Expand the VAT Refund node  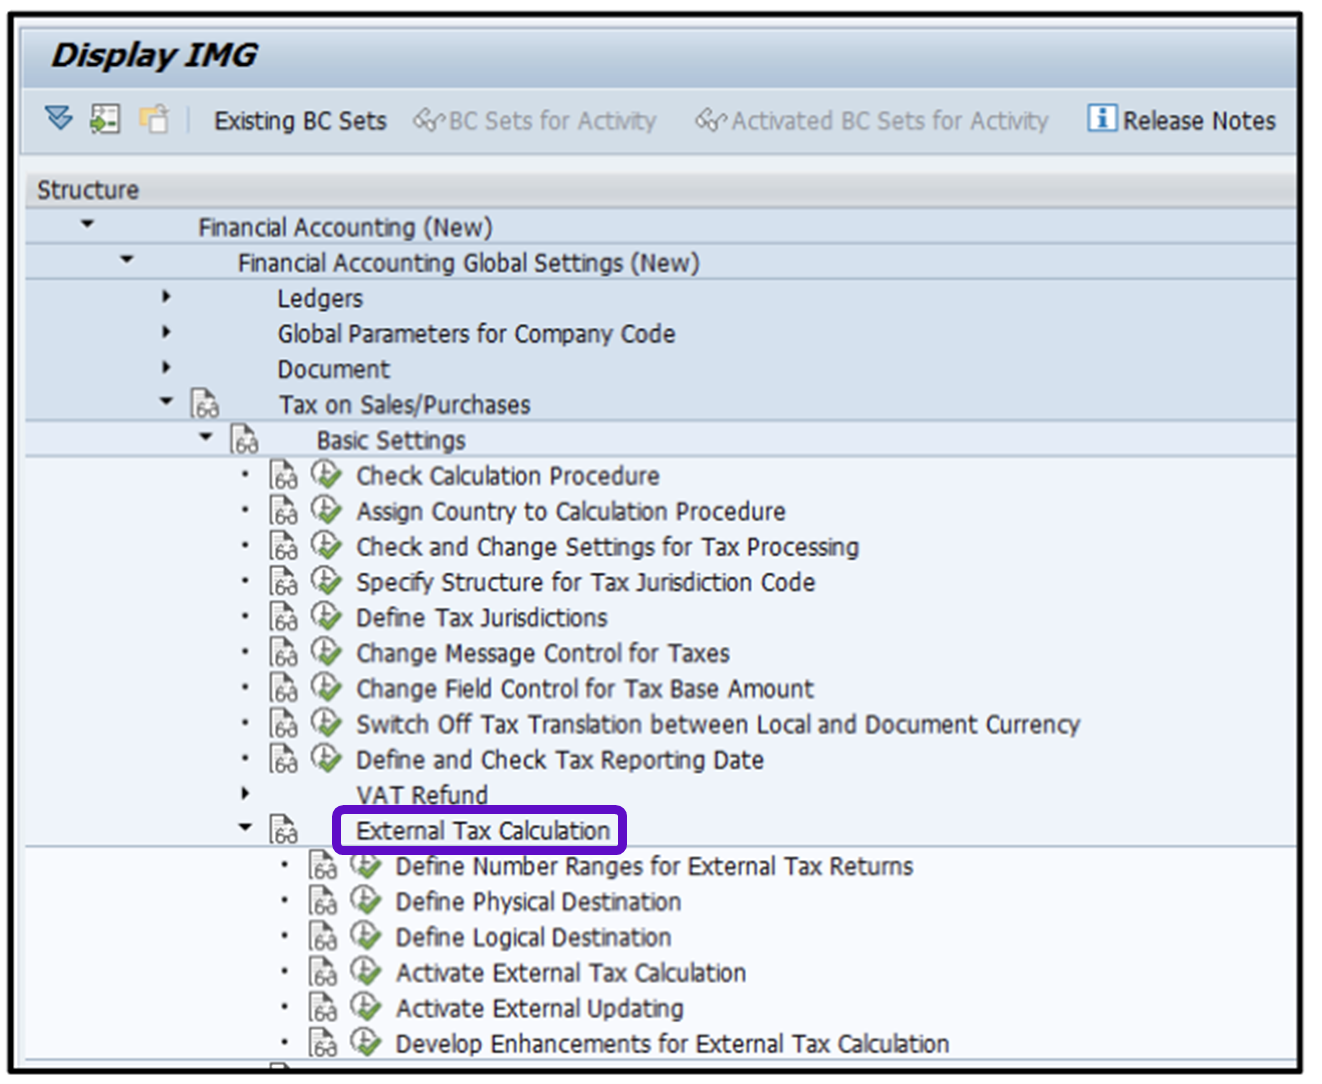tap(245, 794)
